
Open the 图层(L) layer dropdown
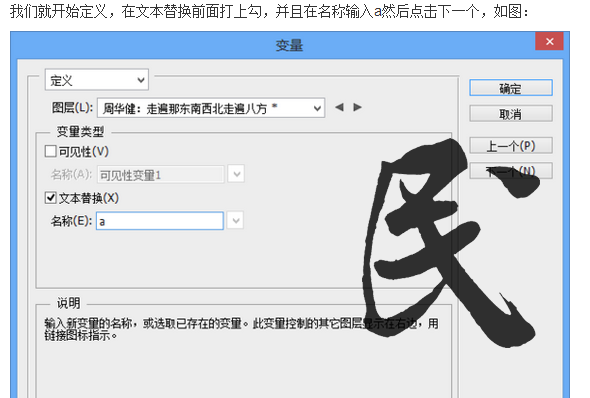click(211, 108)
